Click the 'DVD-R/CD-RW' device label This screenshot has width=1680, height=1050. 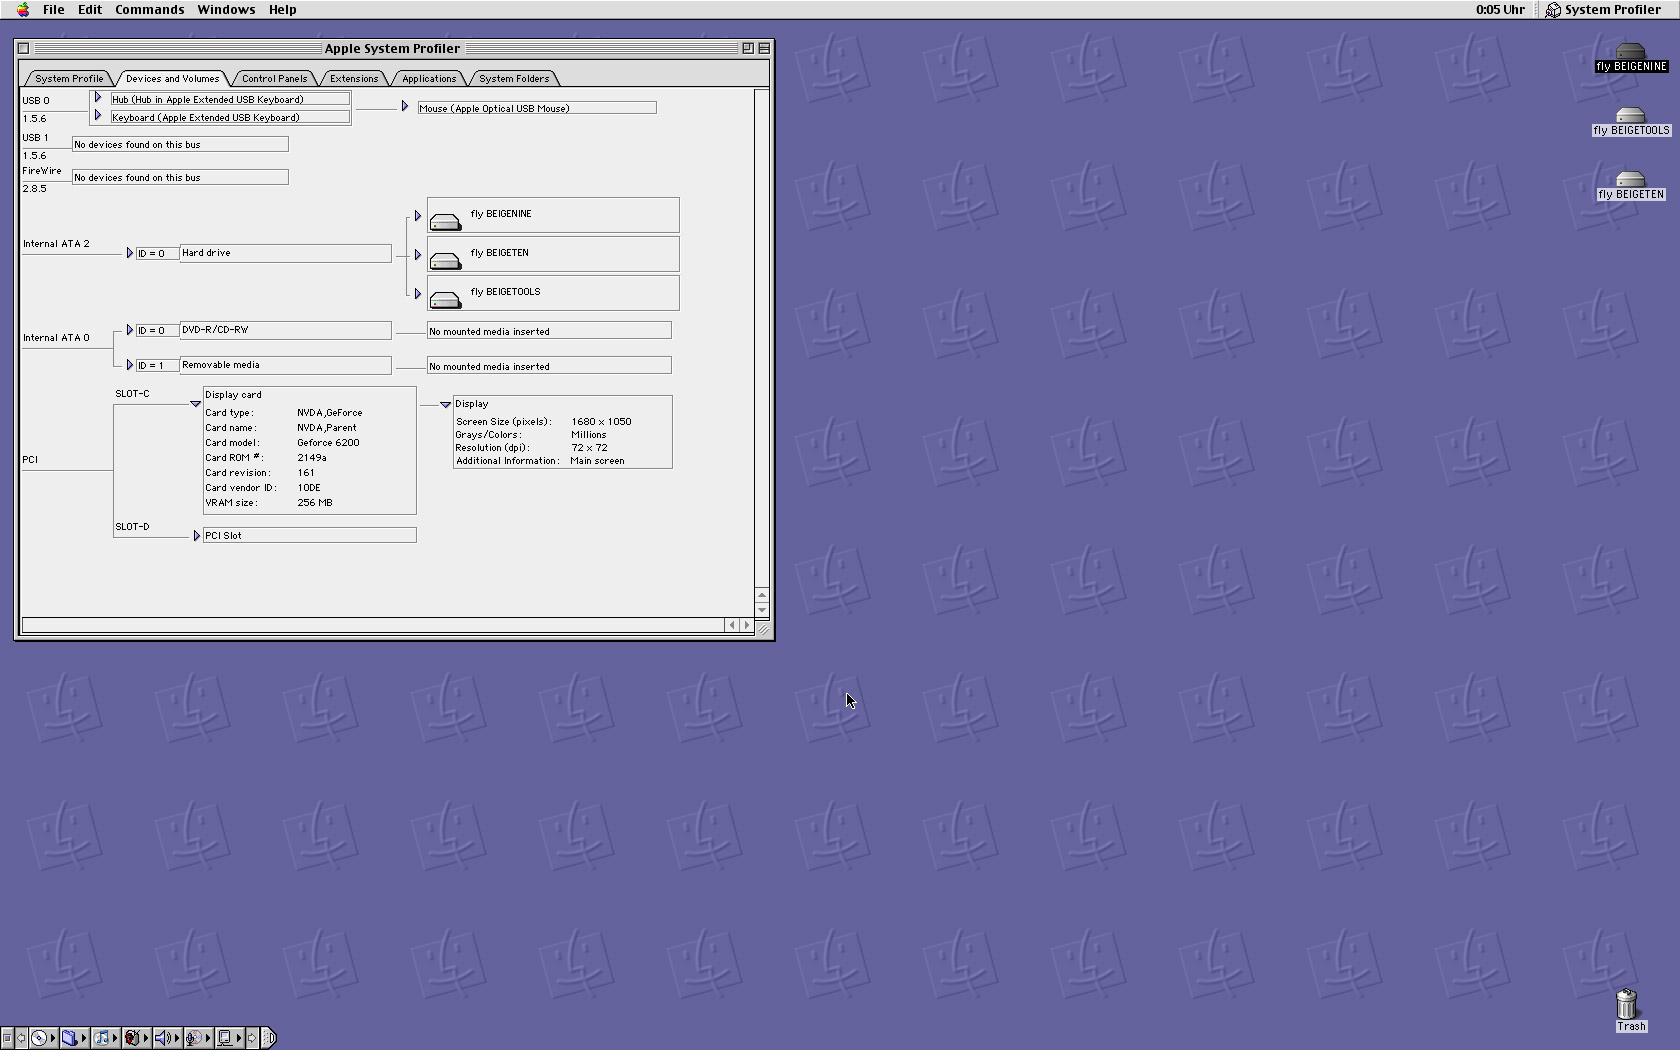tap(215, 330)
